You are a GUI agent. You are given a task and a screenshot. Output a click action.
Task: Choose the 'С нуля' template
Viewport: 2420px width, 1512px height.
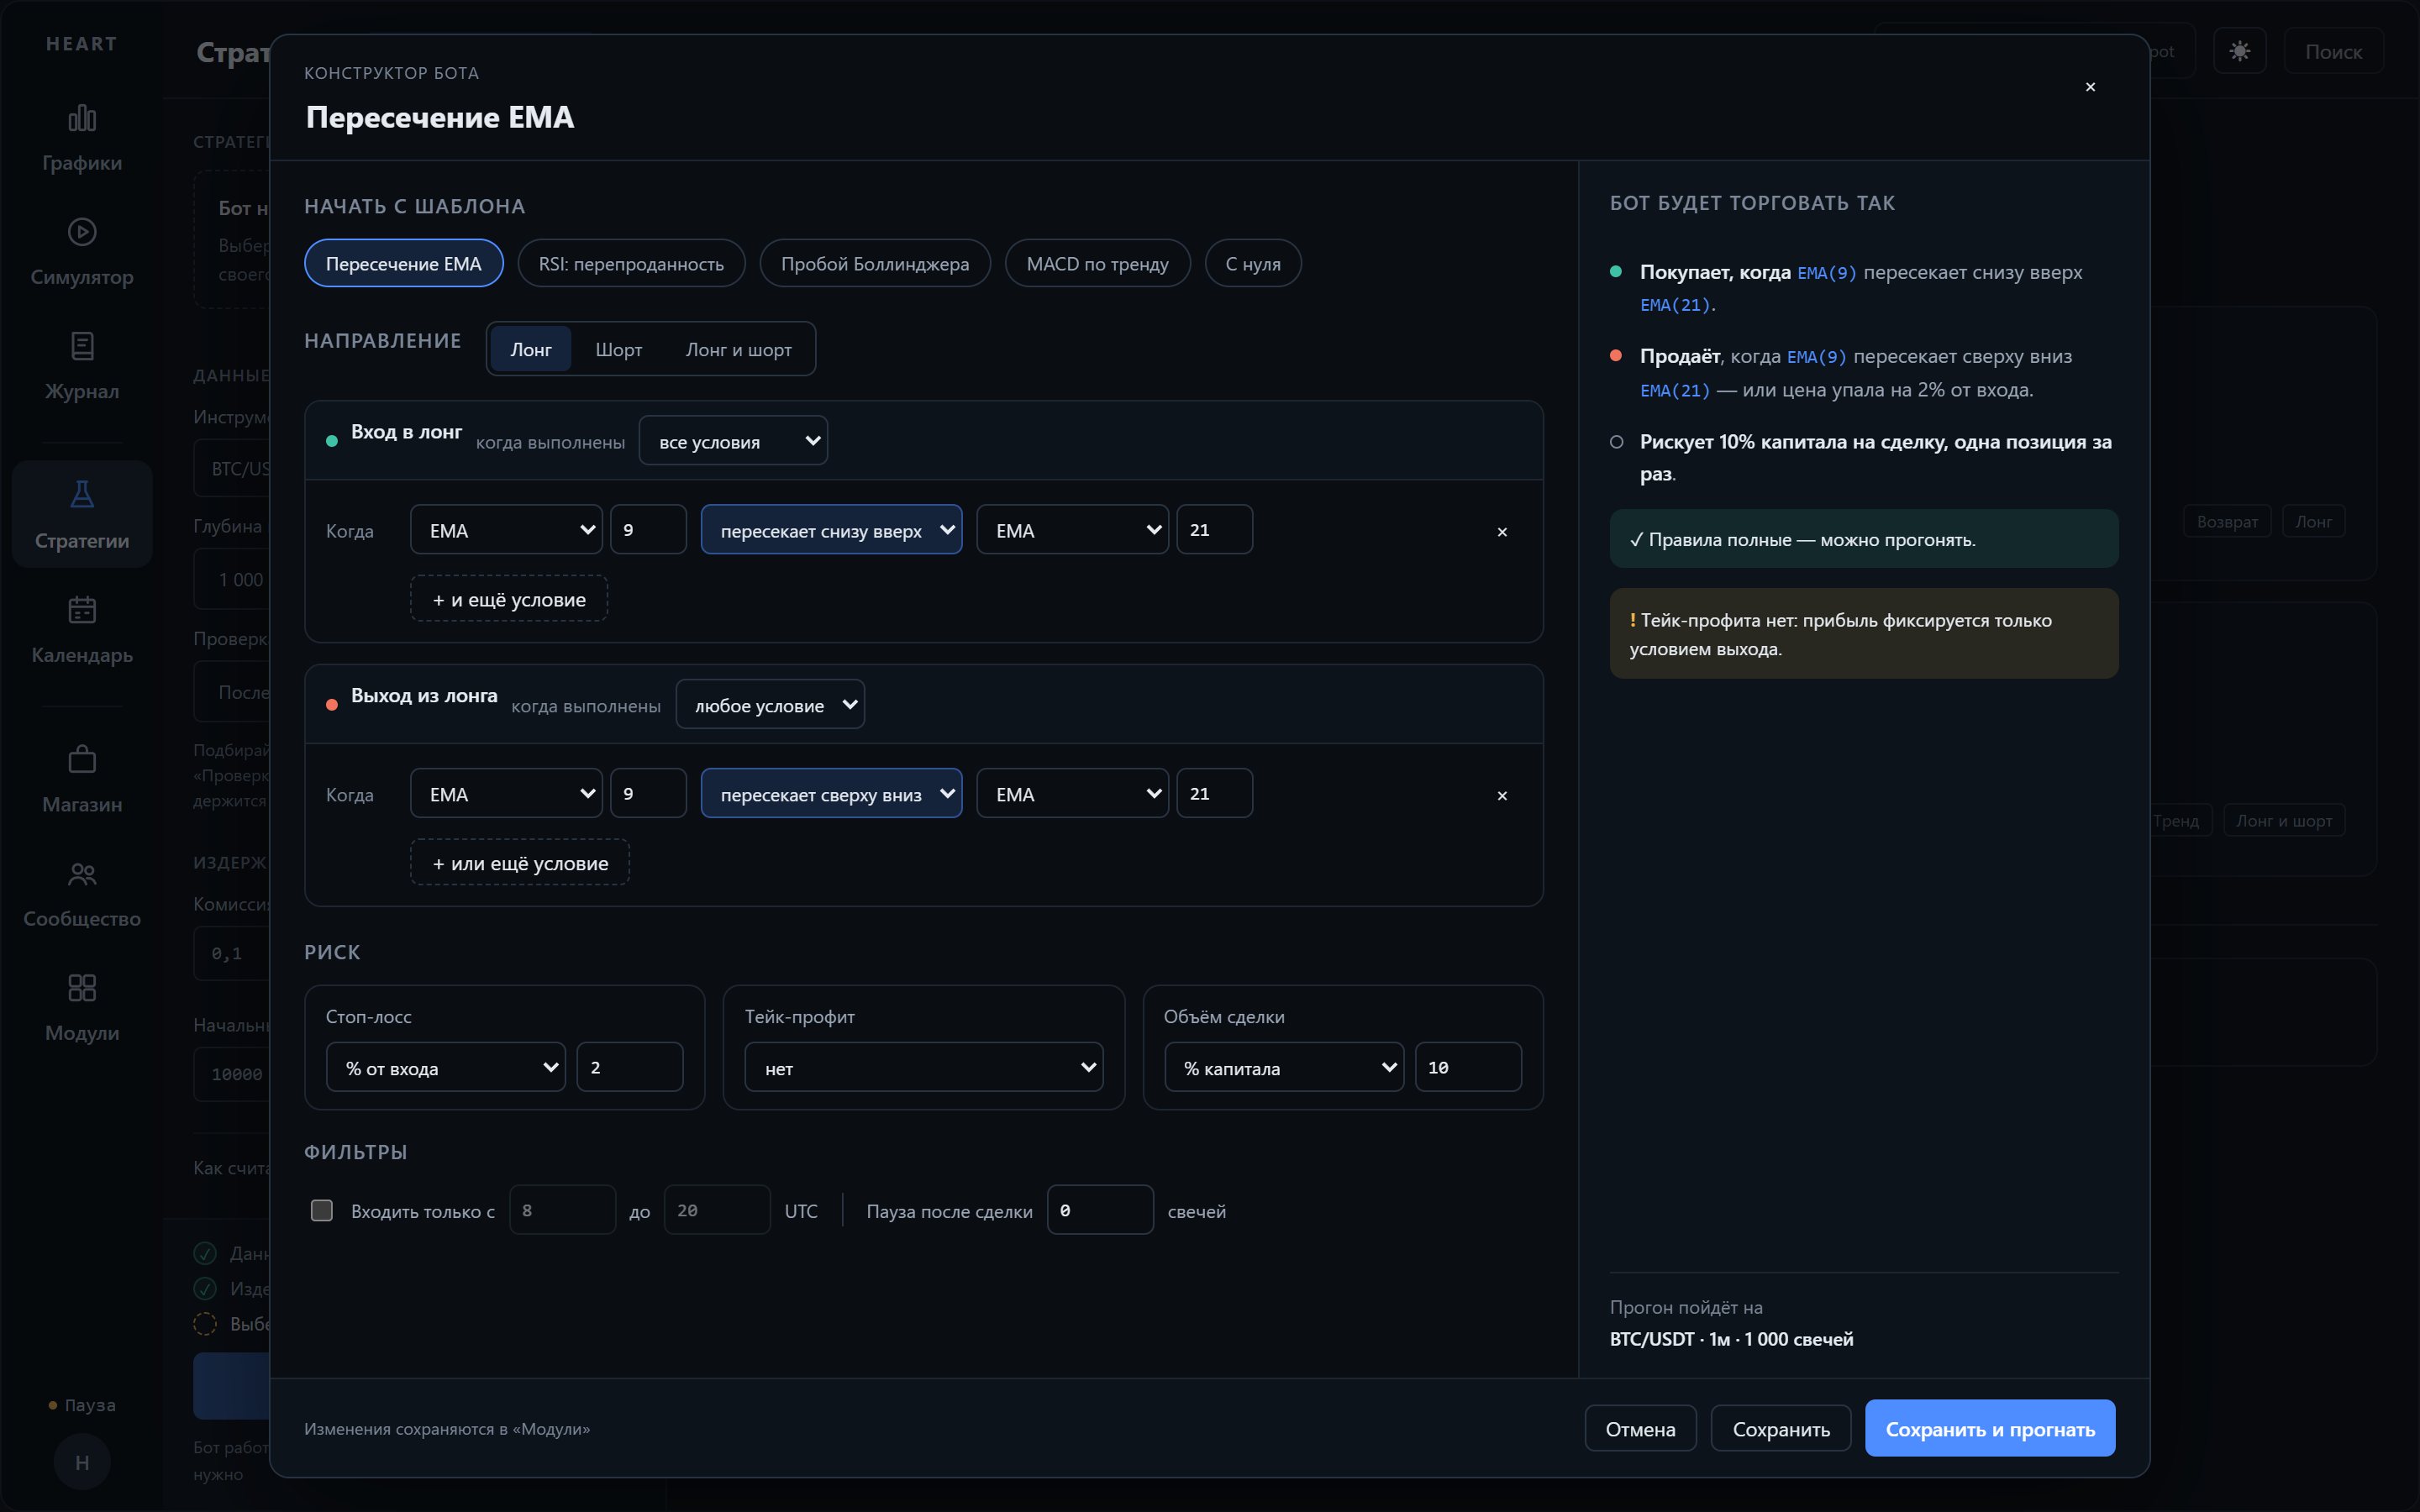[1253, 264]
